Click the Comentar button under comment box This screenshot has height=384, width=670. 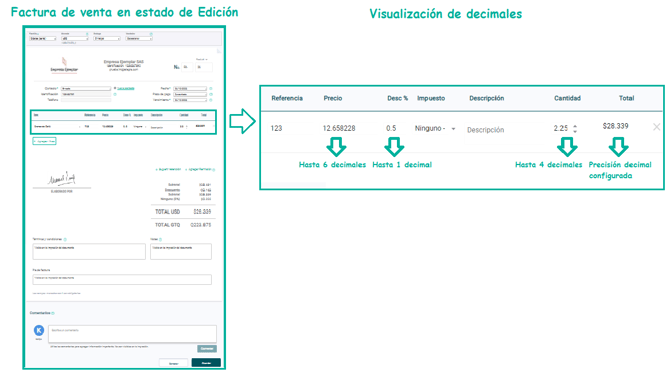tap(207, 349)
